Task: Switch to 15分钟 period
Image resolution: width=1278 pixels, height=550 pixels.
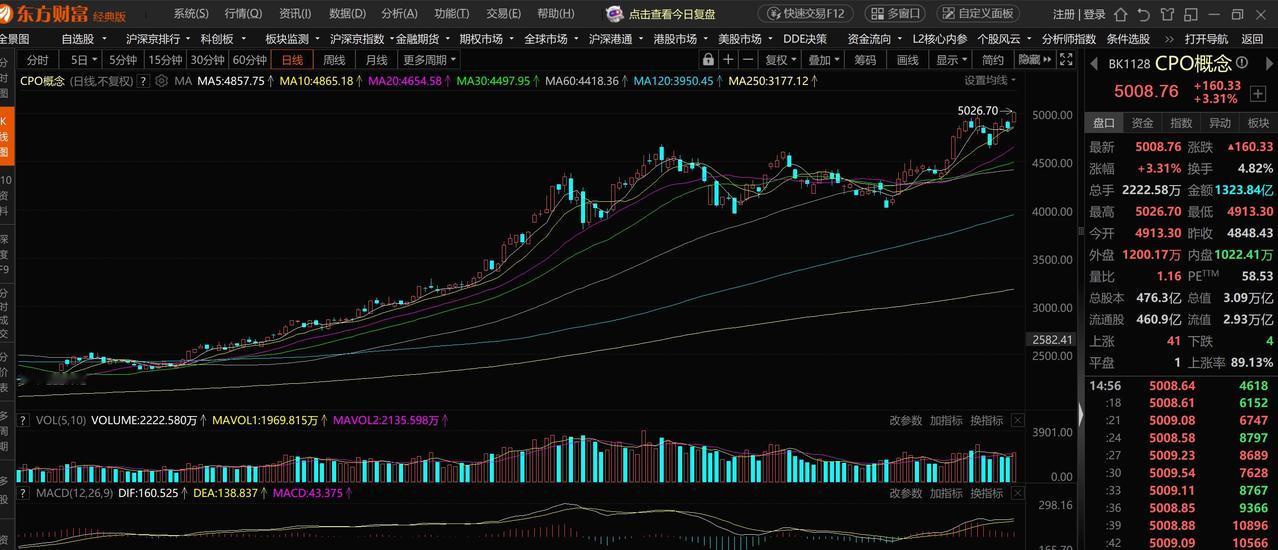Action: tap(165, 60)
